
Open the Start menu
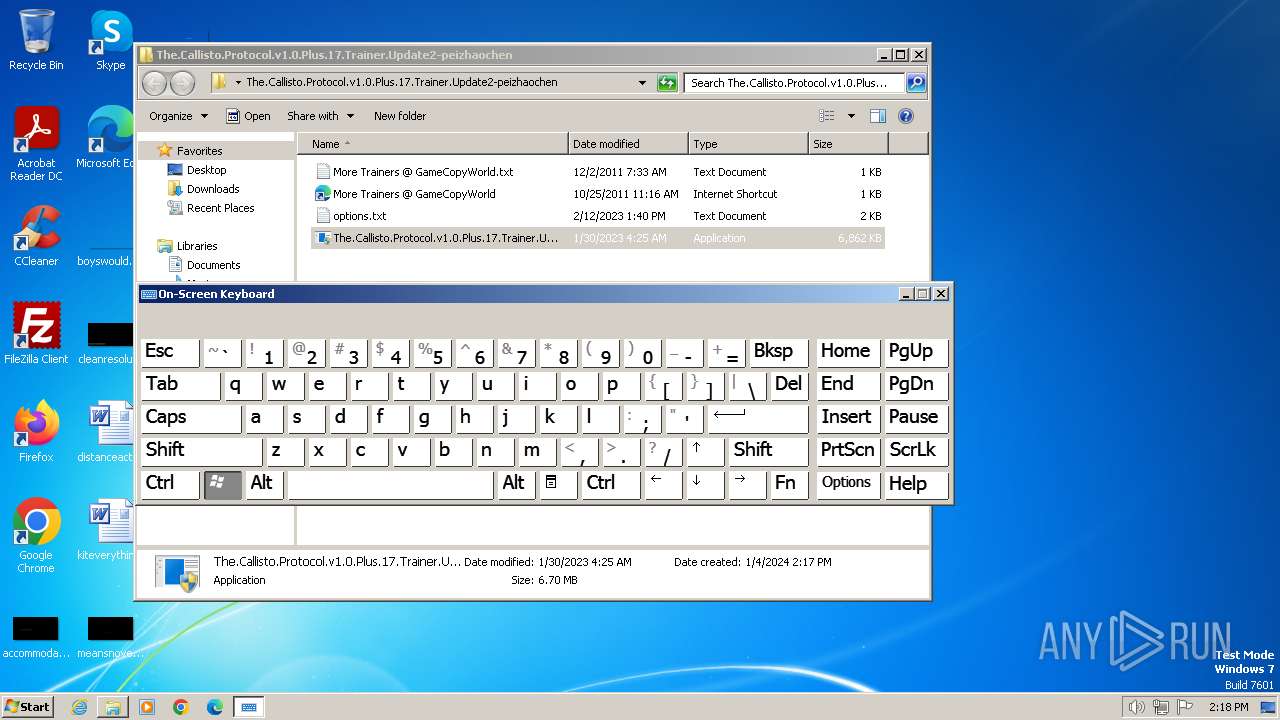coord(27,707)
